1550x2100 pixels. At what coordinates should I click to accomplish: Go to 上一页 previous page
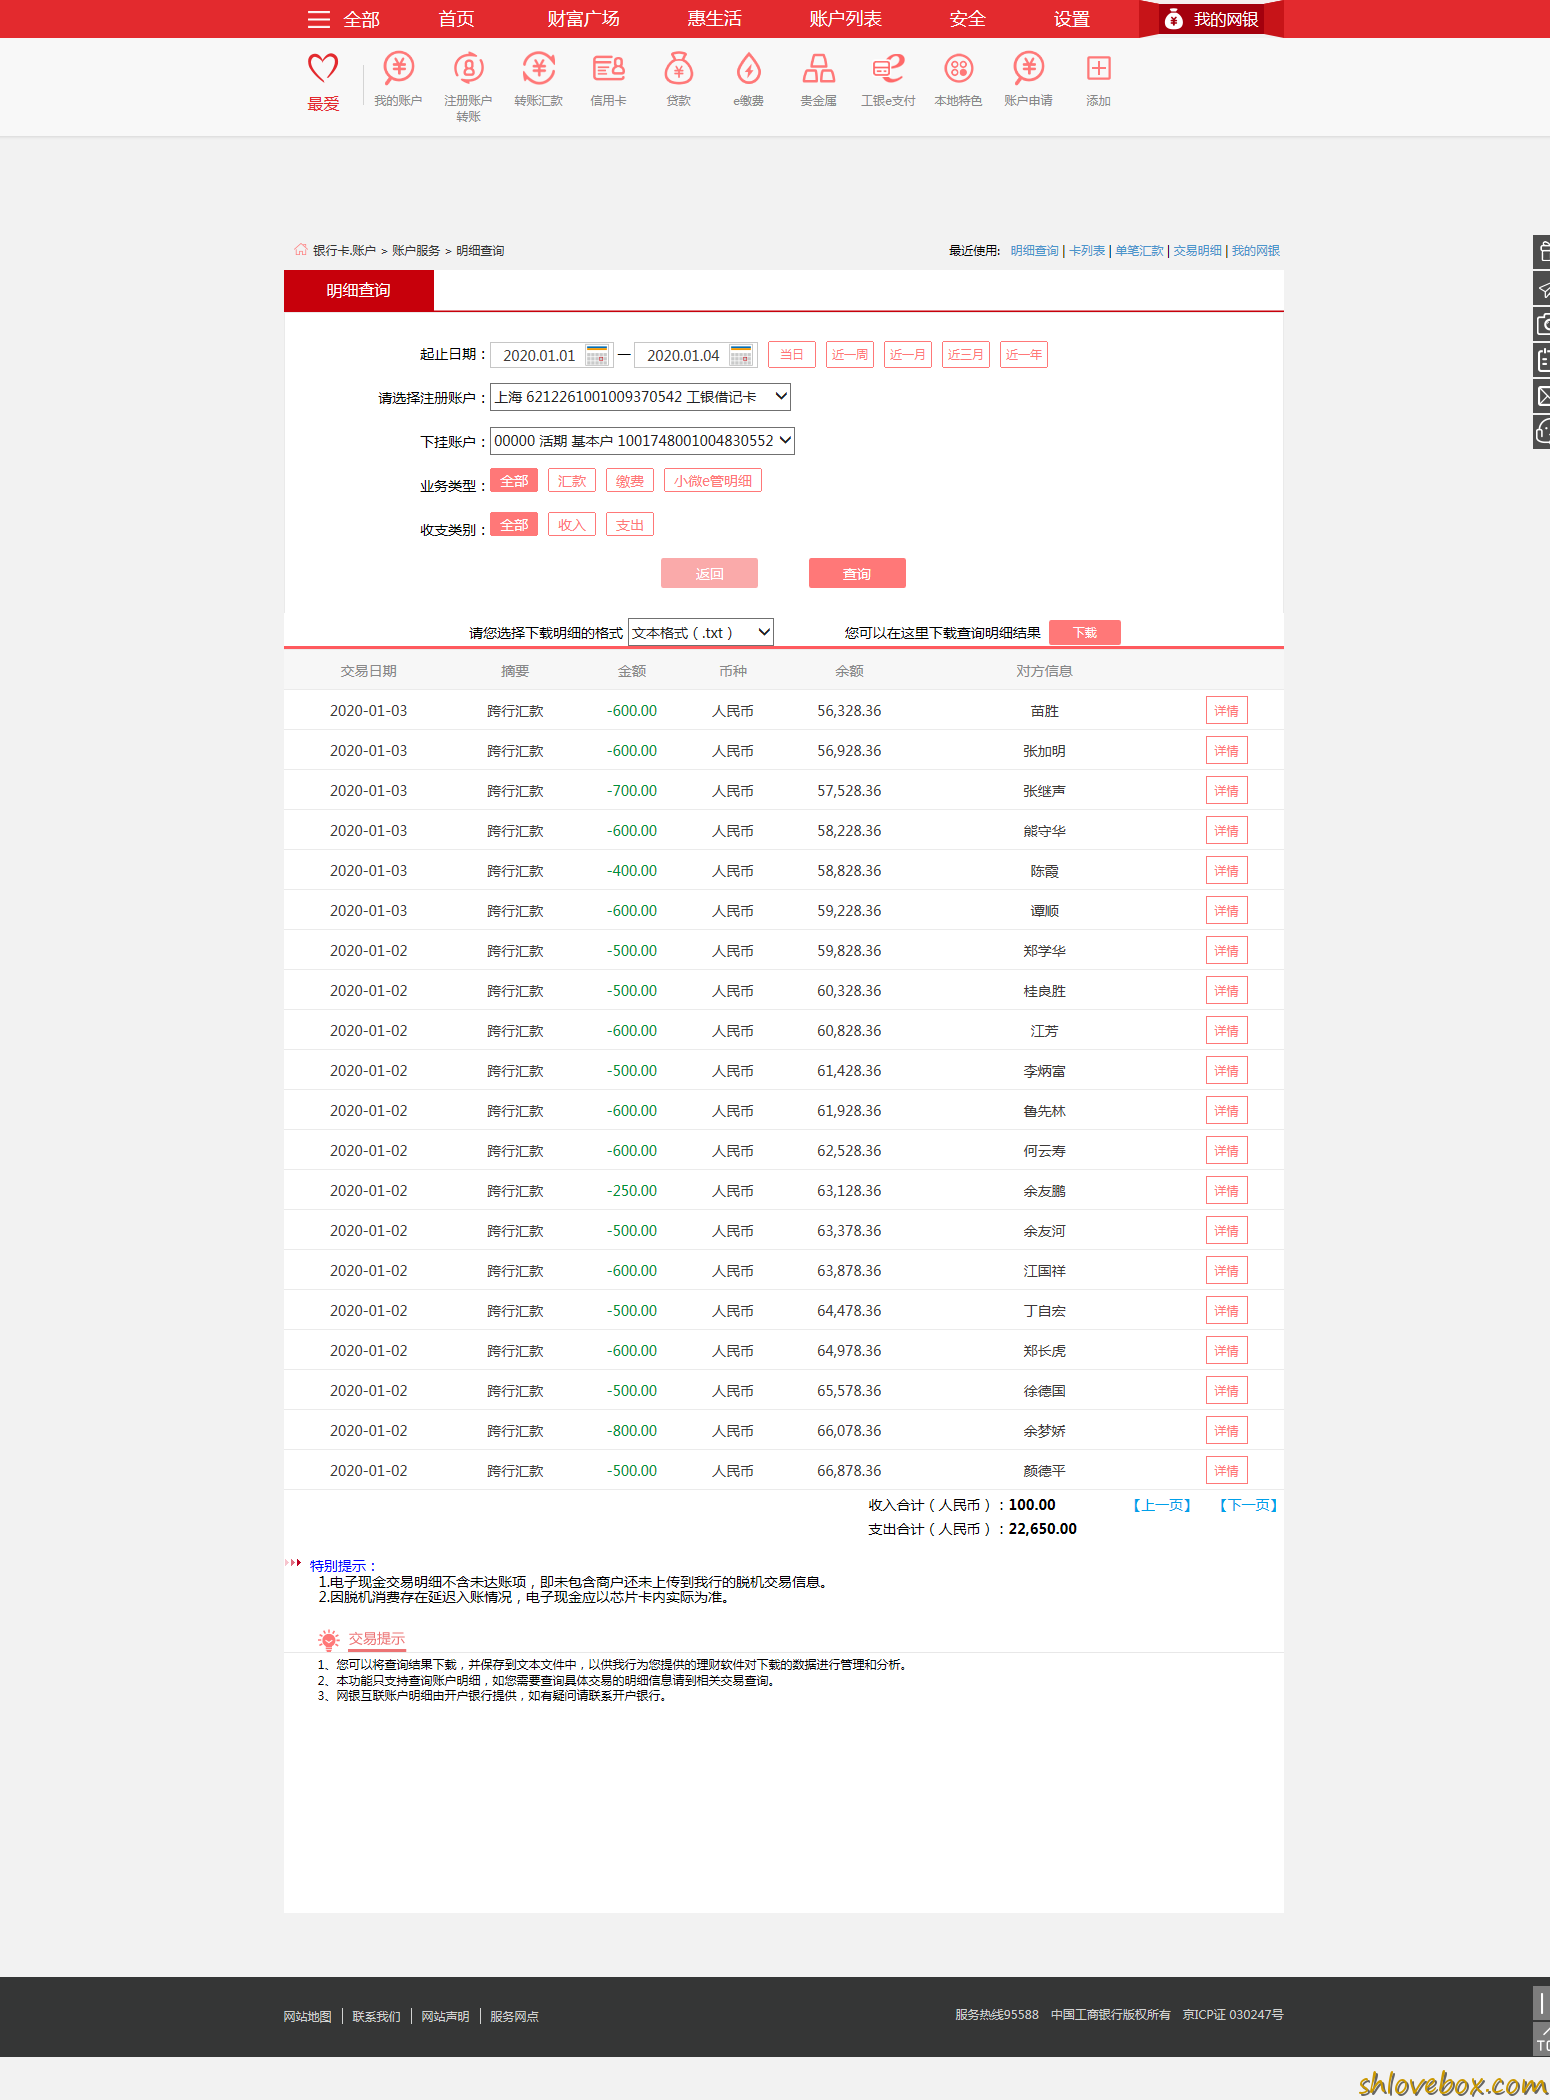(1162, 1505)
